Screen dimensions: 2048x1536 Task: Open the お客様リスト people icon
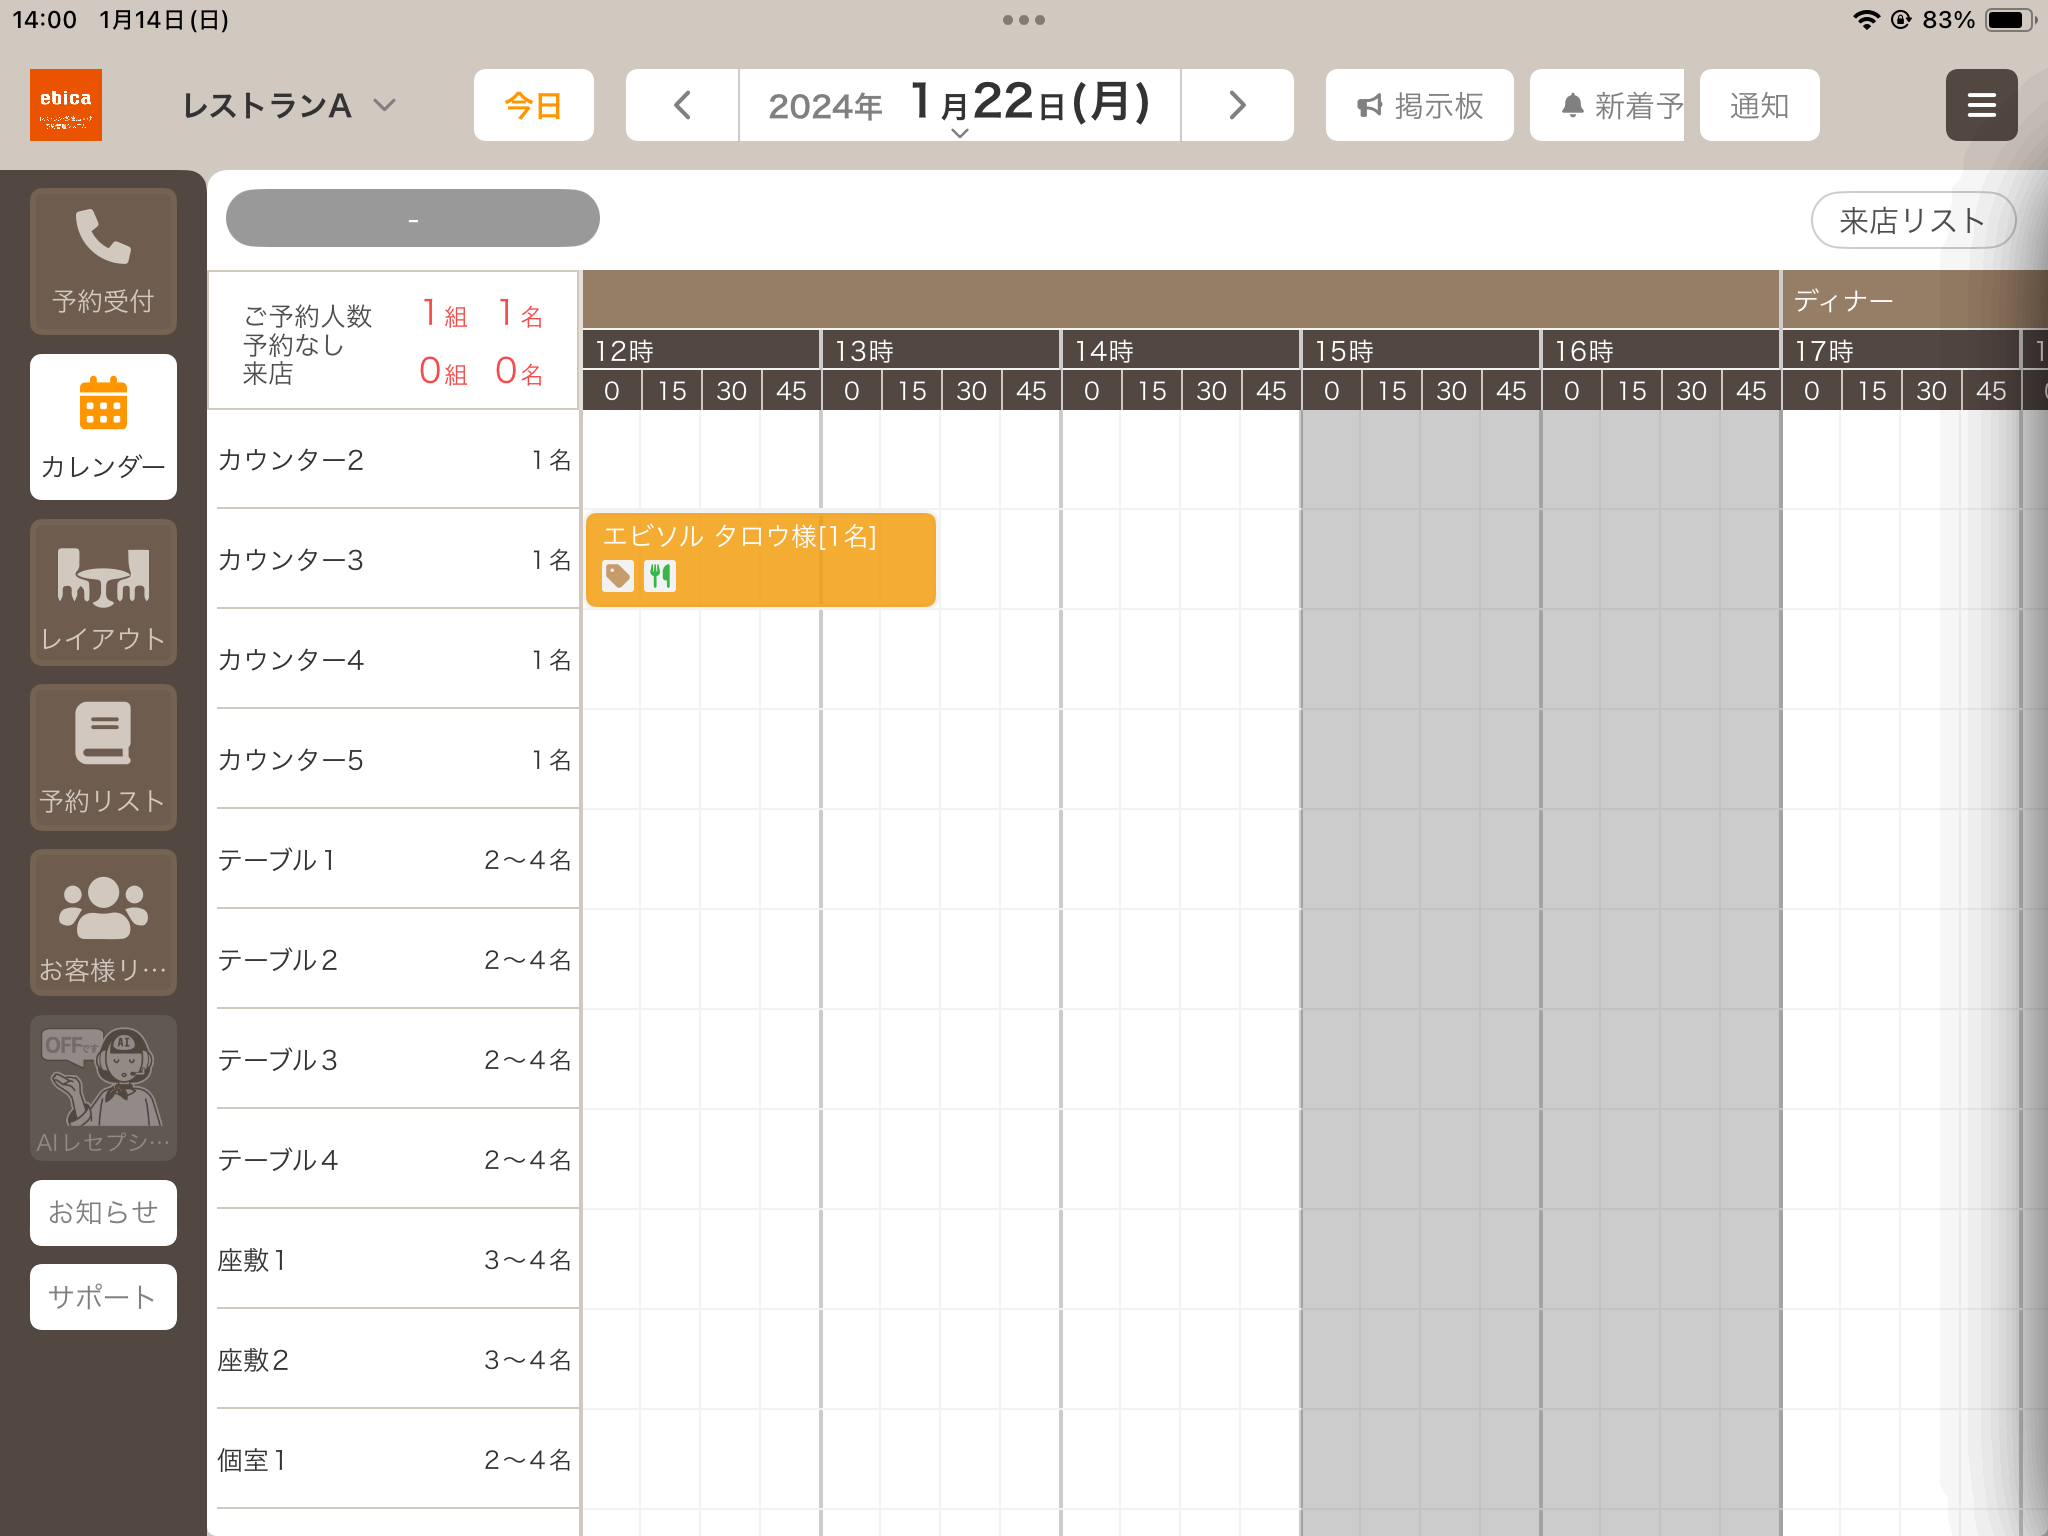click(103, 923)
